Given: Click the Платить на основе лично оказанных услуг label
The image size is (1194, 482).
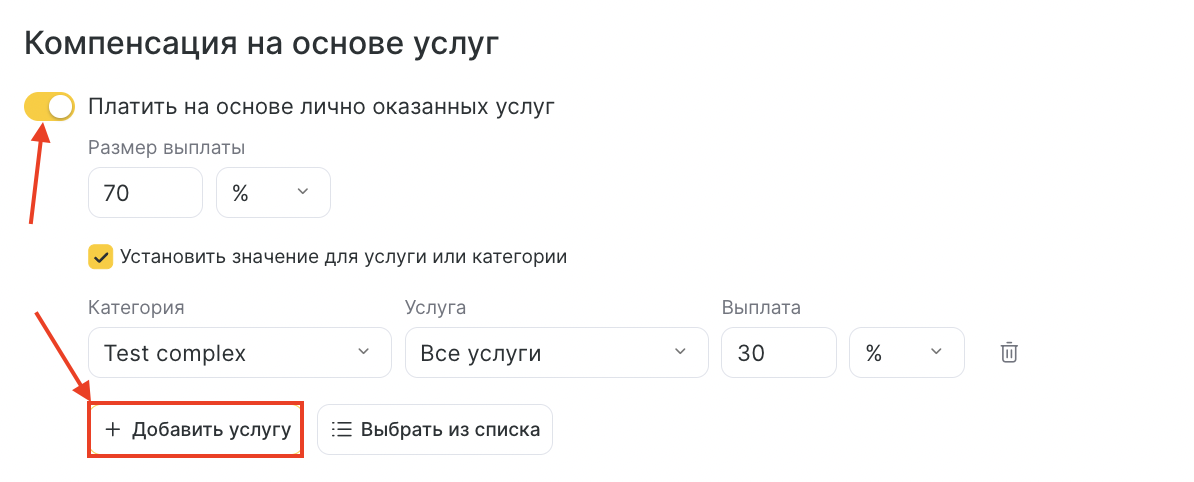Looking at the screenshot, I should pos(321,107).
